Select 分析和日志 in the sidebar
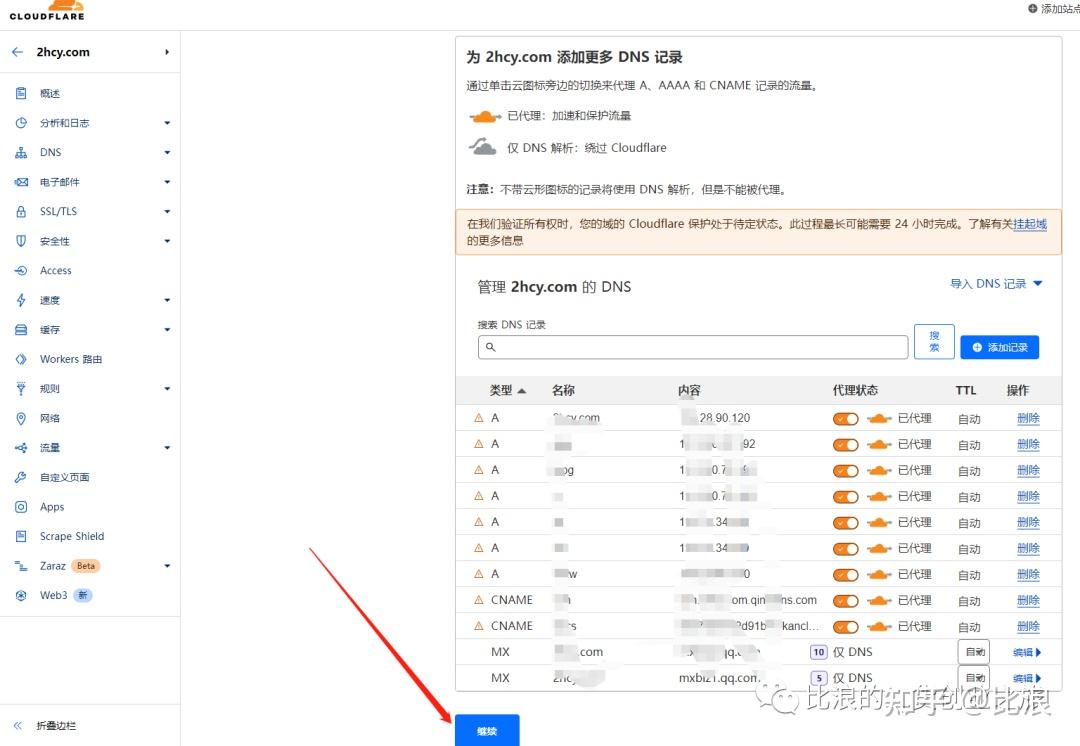The width and height of the screenshot is (1080, 746). pyautogui.click(x=57, y=122)
